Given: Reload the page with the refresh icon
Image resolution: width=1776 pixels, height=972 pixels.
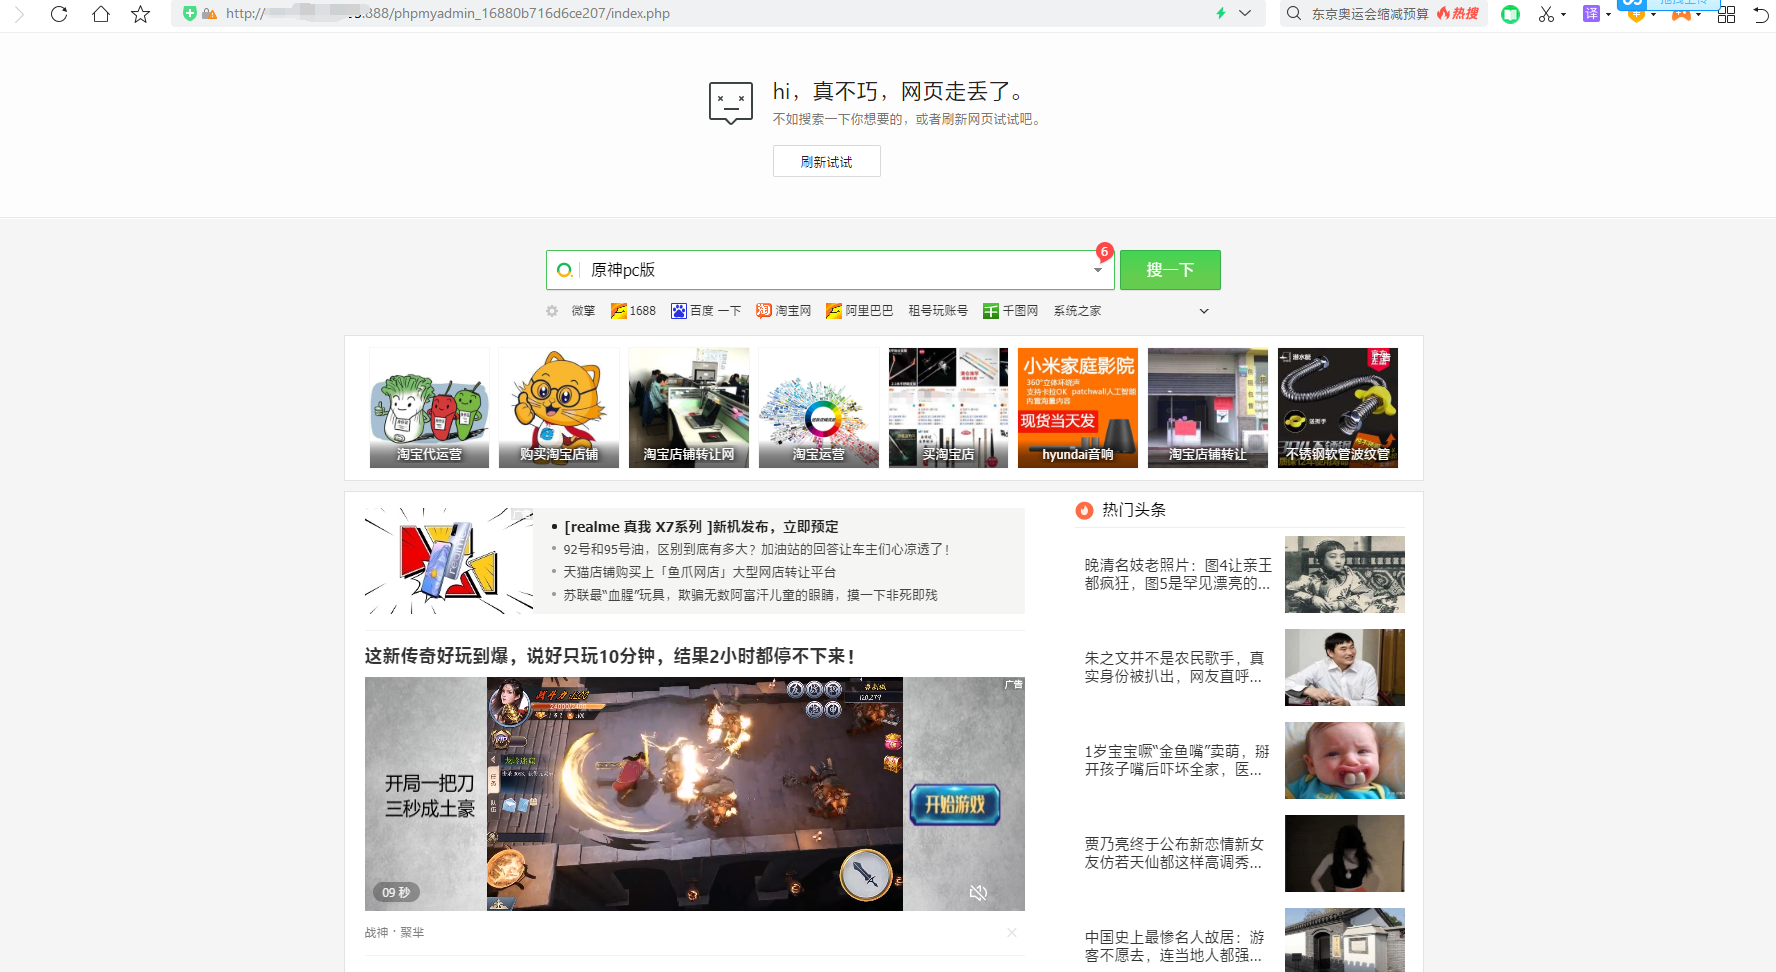Looking at the screenshot, I should [59, 14].
